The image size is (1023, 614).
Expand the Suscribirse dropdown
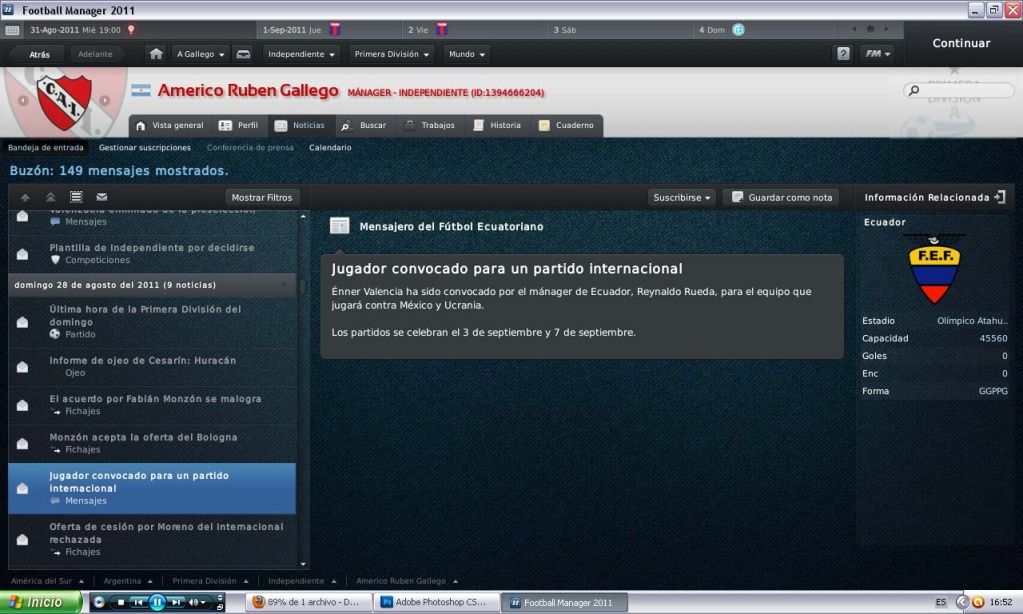(682, 197)
